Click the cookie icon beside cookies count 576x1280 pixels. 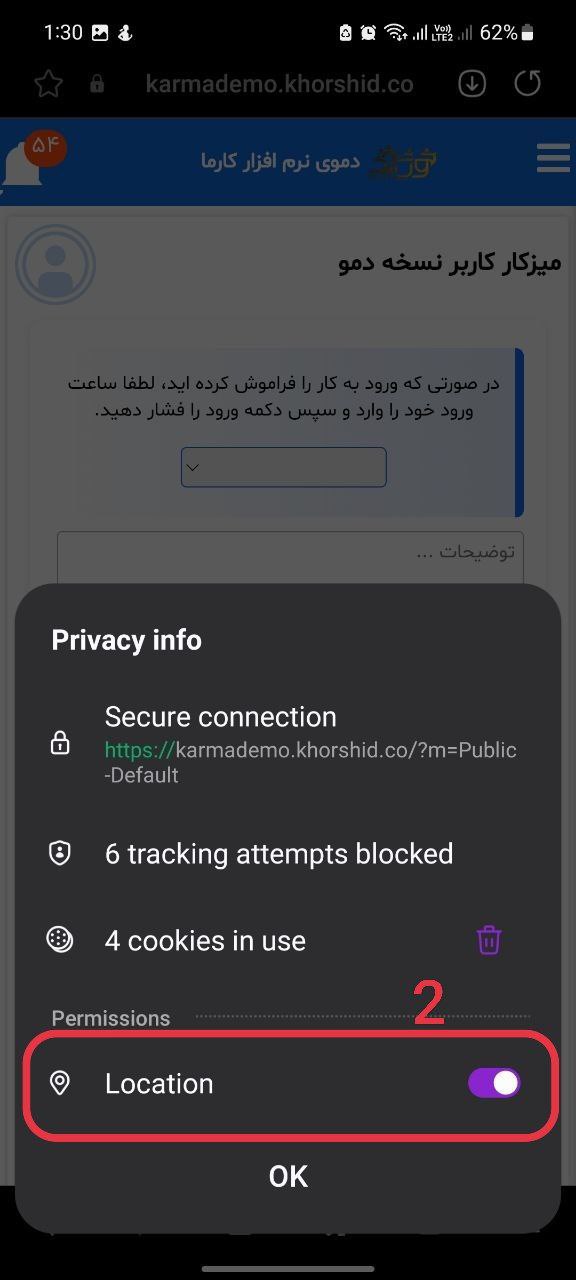[60, 940]
